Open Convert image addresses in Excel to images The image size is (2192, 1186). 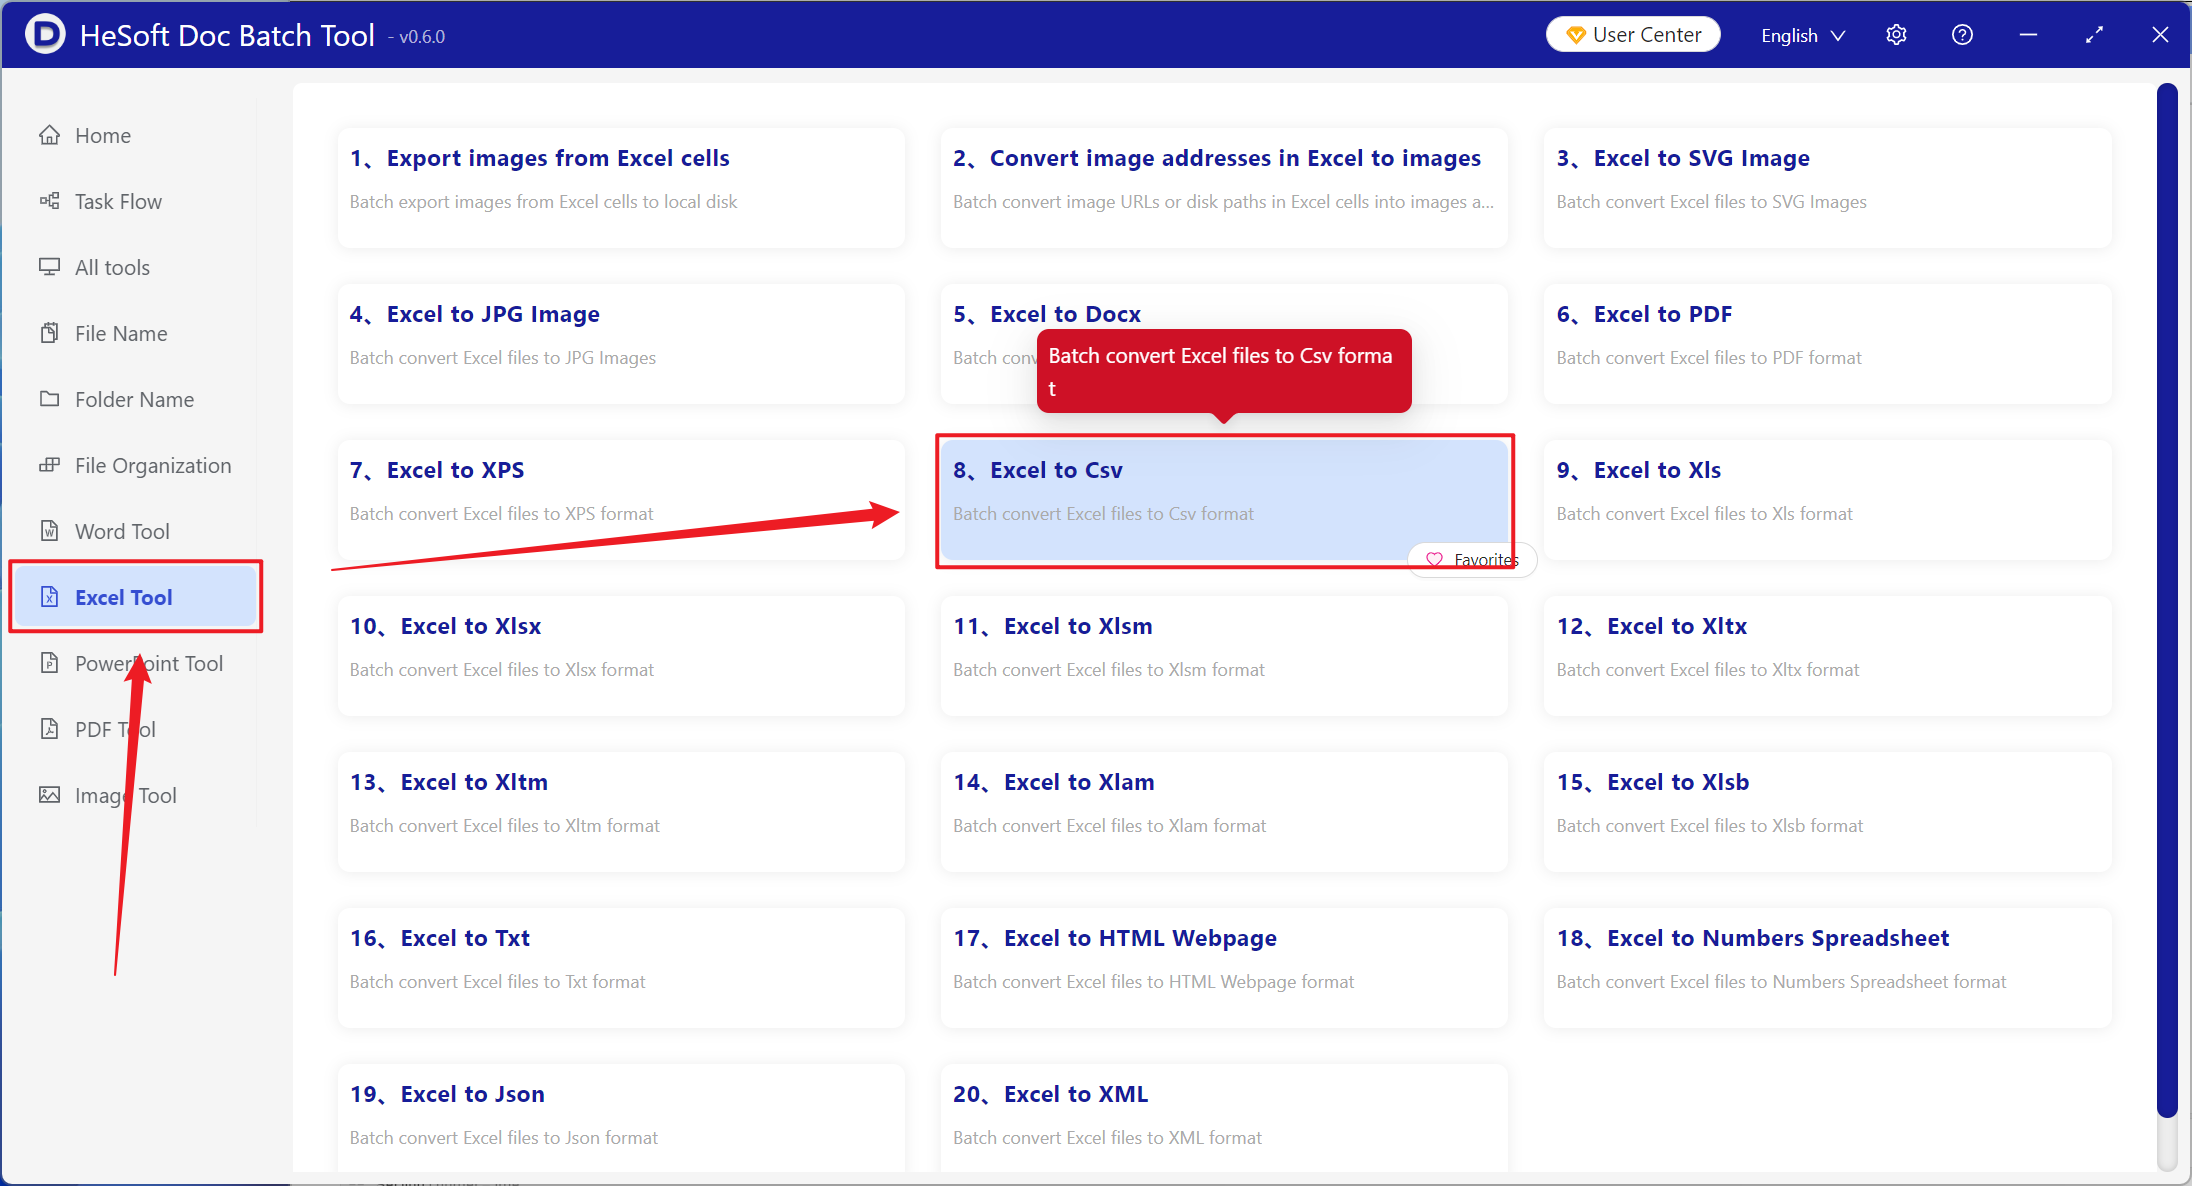click(x=1224, y=188)
